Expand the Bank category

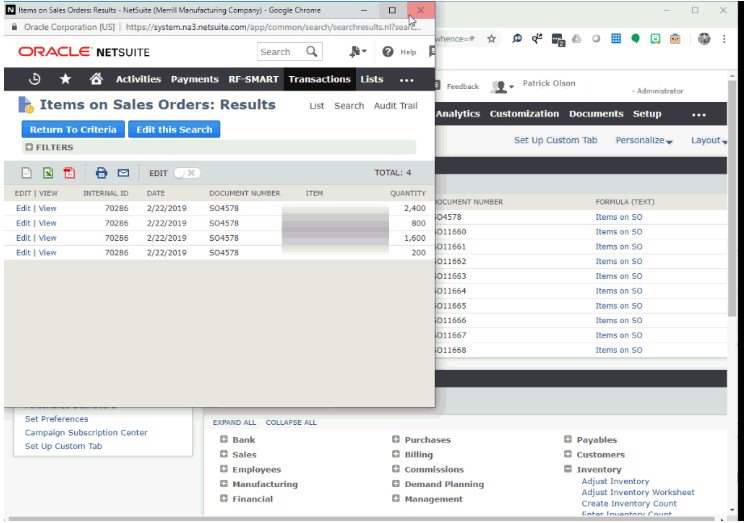point(224,439)
